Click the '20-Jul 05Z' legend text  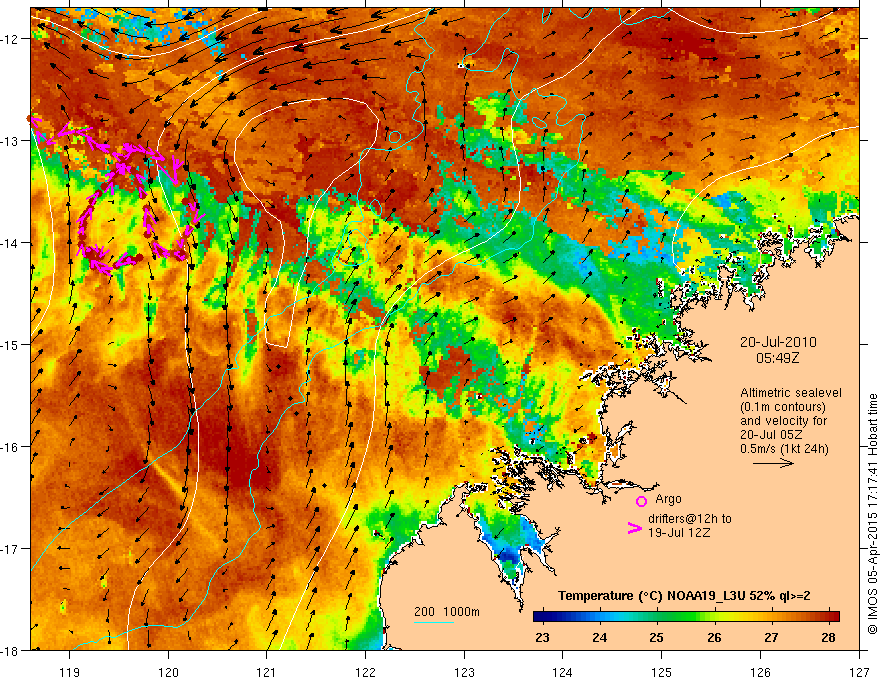tap(771, 435)
